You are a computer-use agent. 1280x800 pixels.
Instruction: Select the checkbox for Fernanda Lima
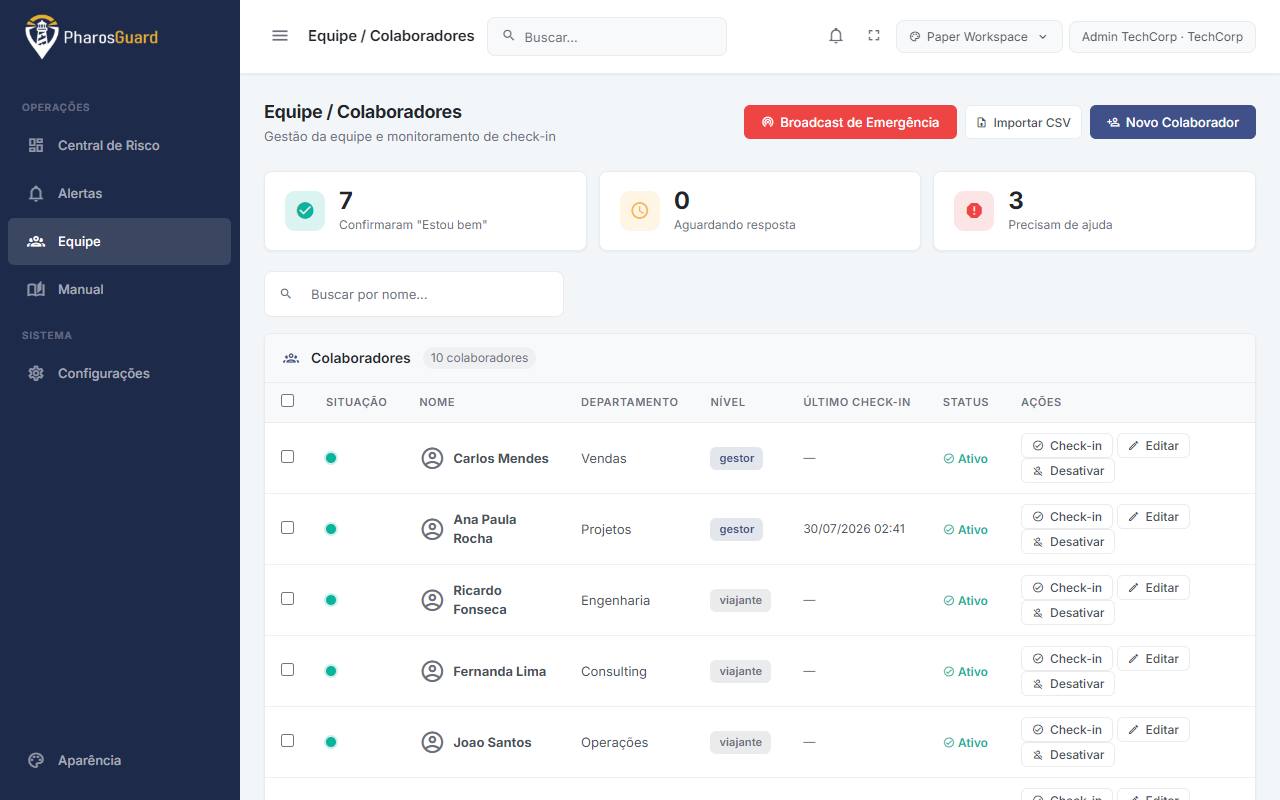pos(288,670)
